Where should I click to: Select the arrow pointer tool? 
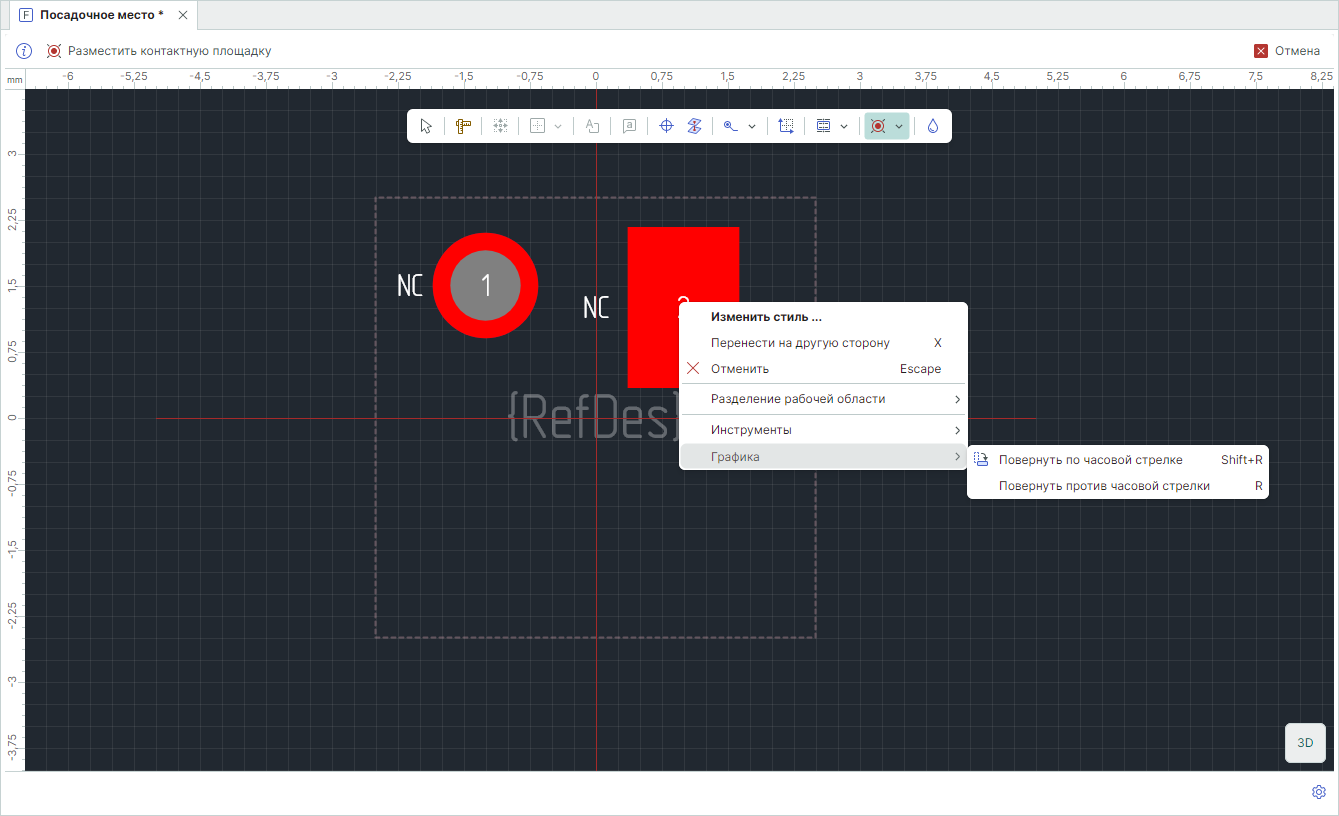coord(427,126)
